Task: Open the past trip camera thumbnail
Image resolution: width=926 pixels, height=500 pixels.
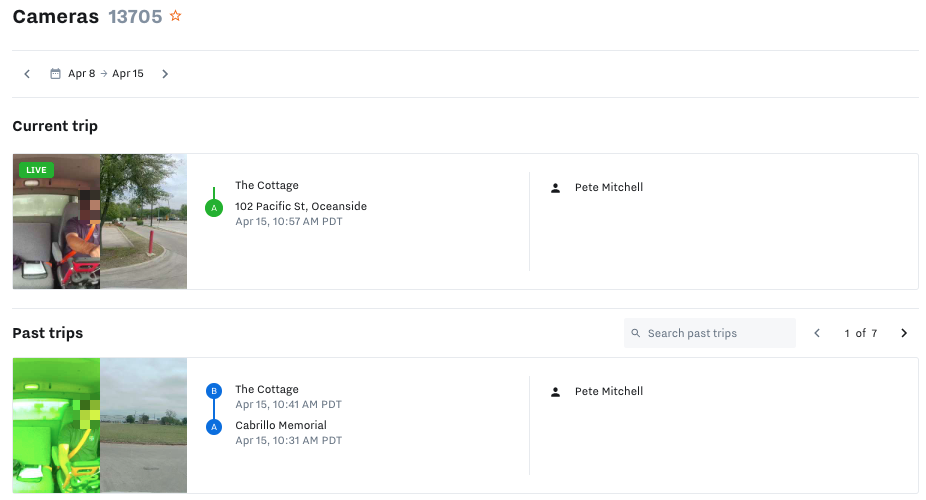Action: [x=100, y=426]
